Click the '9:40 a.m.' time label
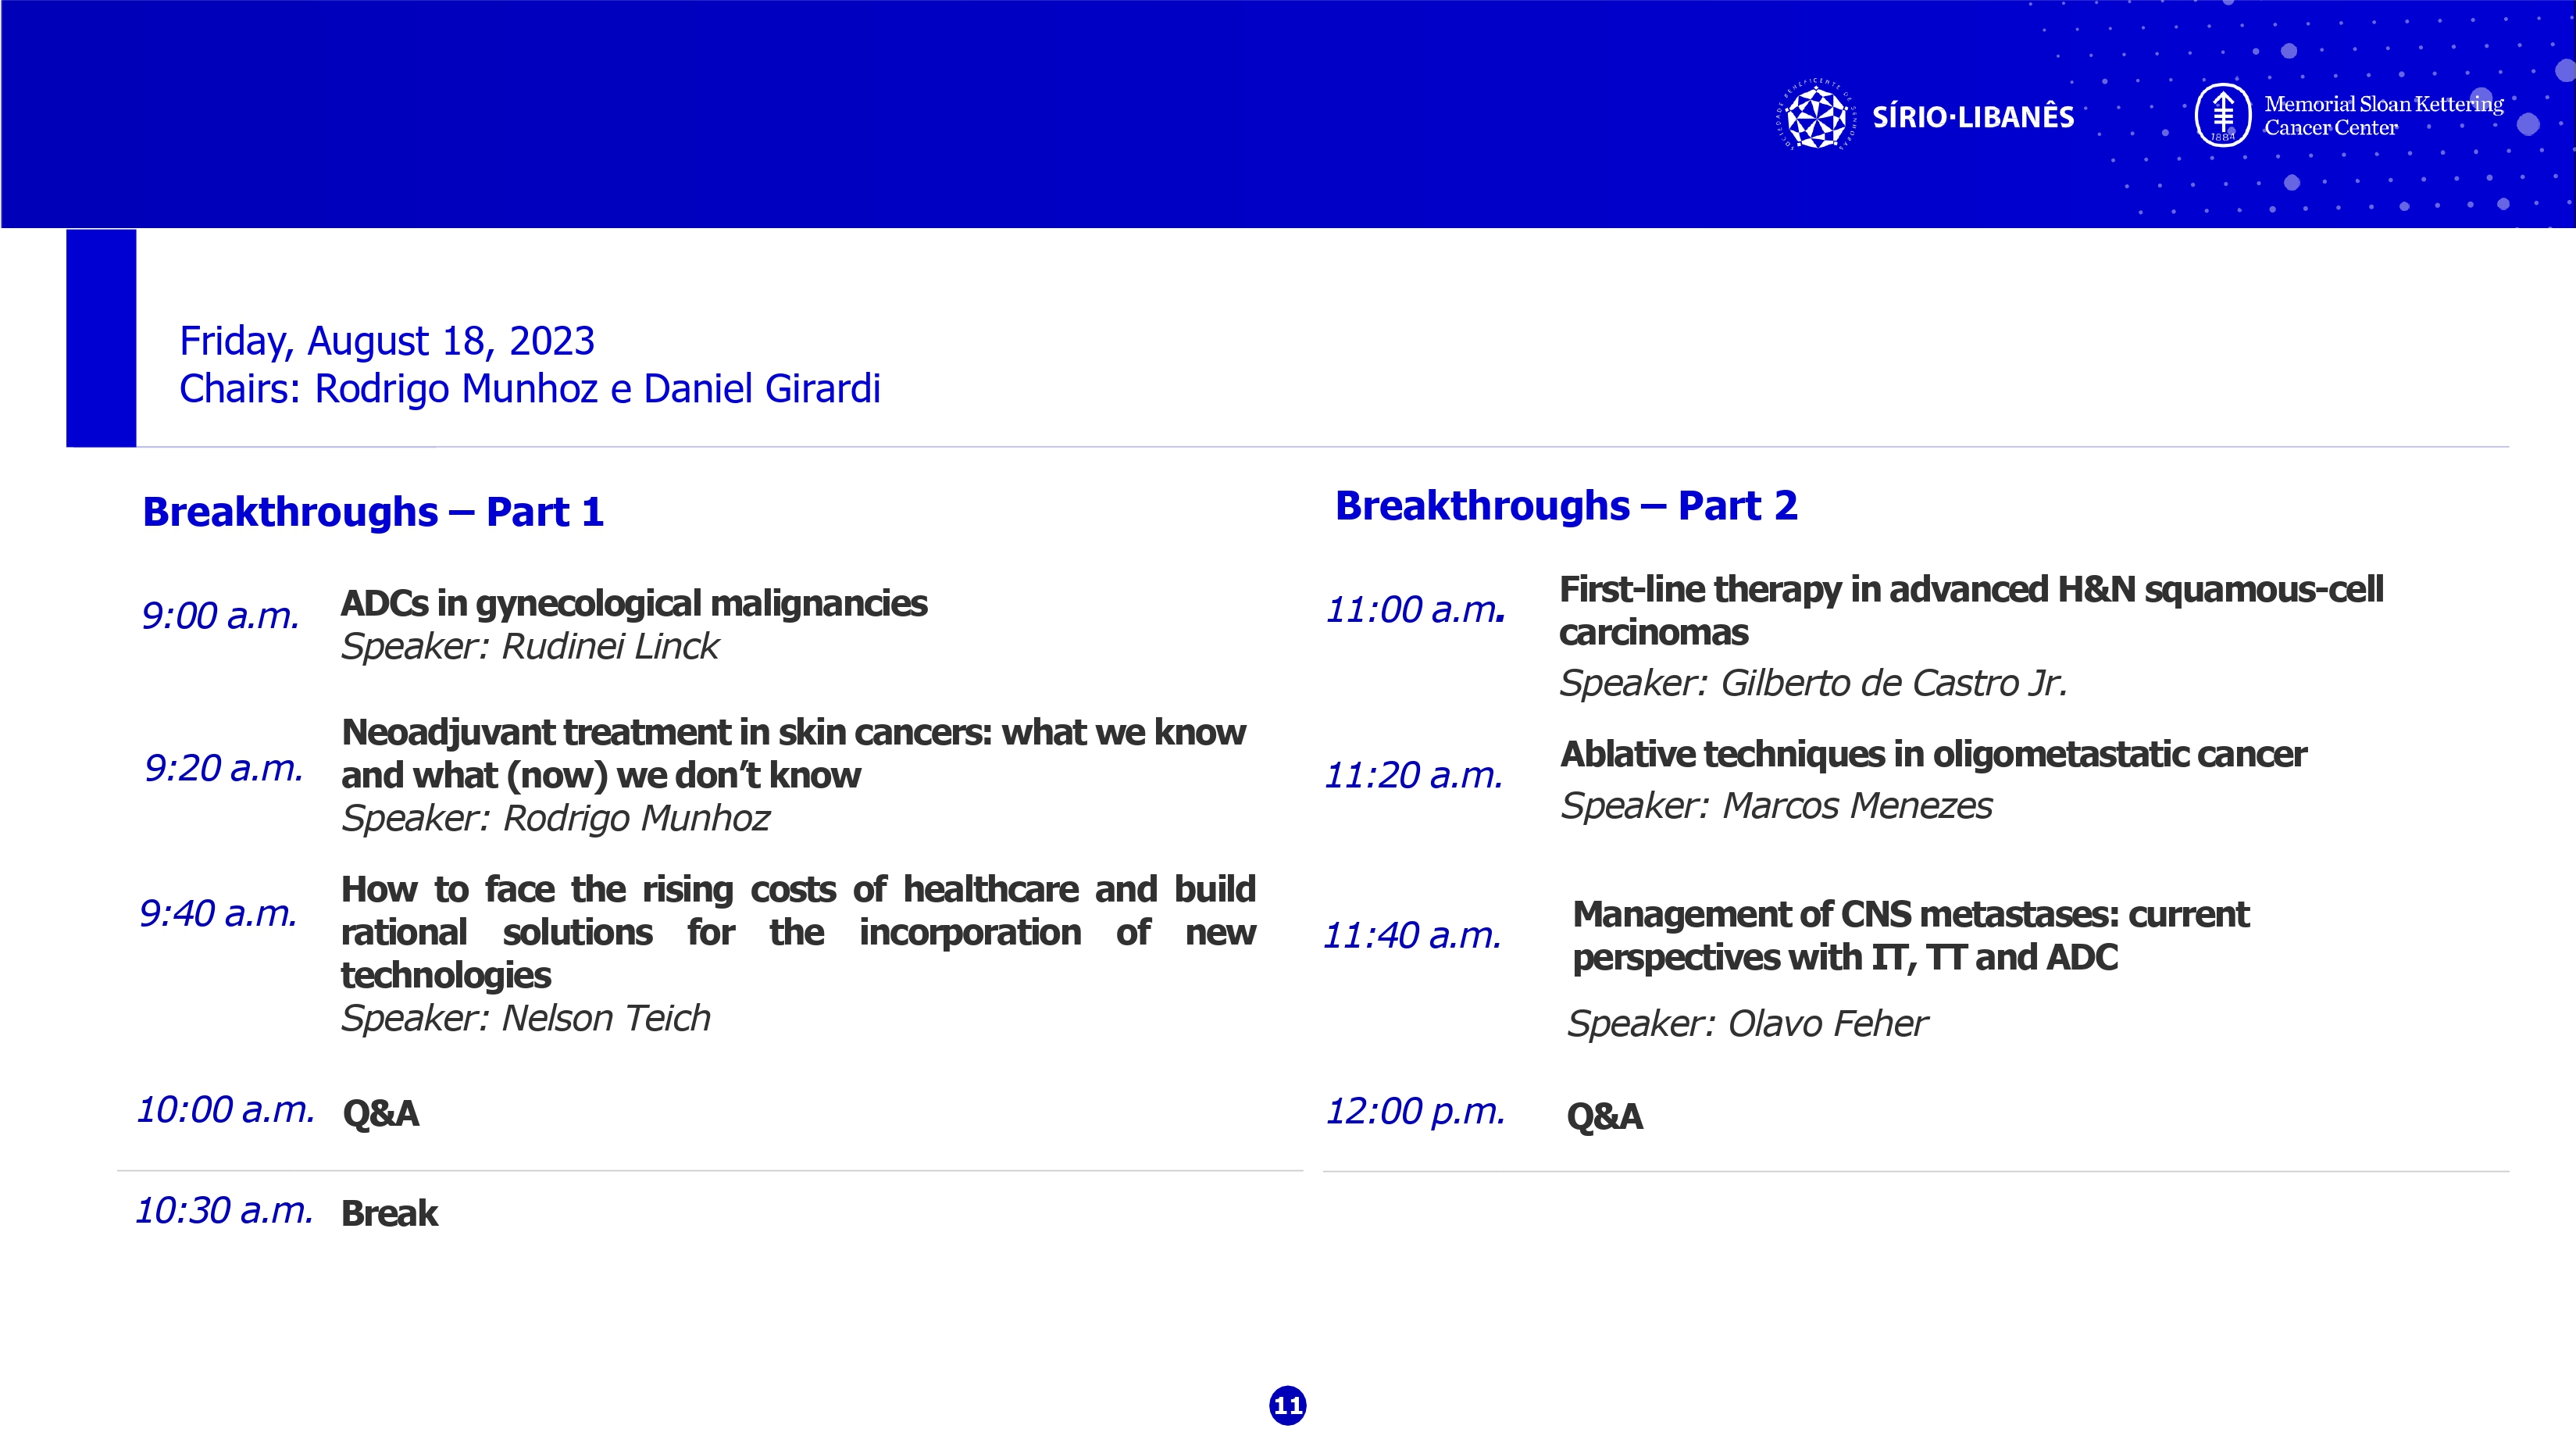This screenshot has width=2576, height=1450. click(x=218, y=913)
